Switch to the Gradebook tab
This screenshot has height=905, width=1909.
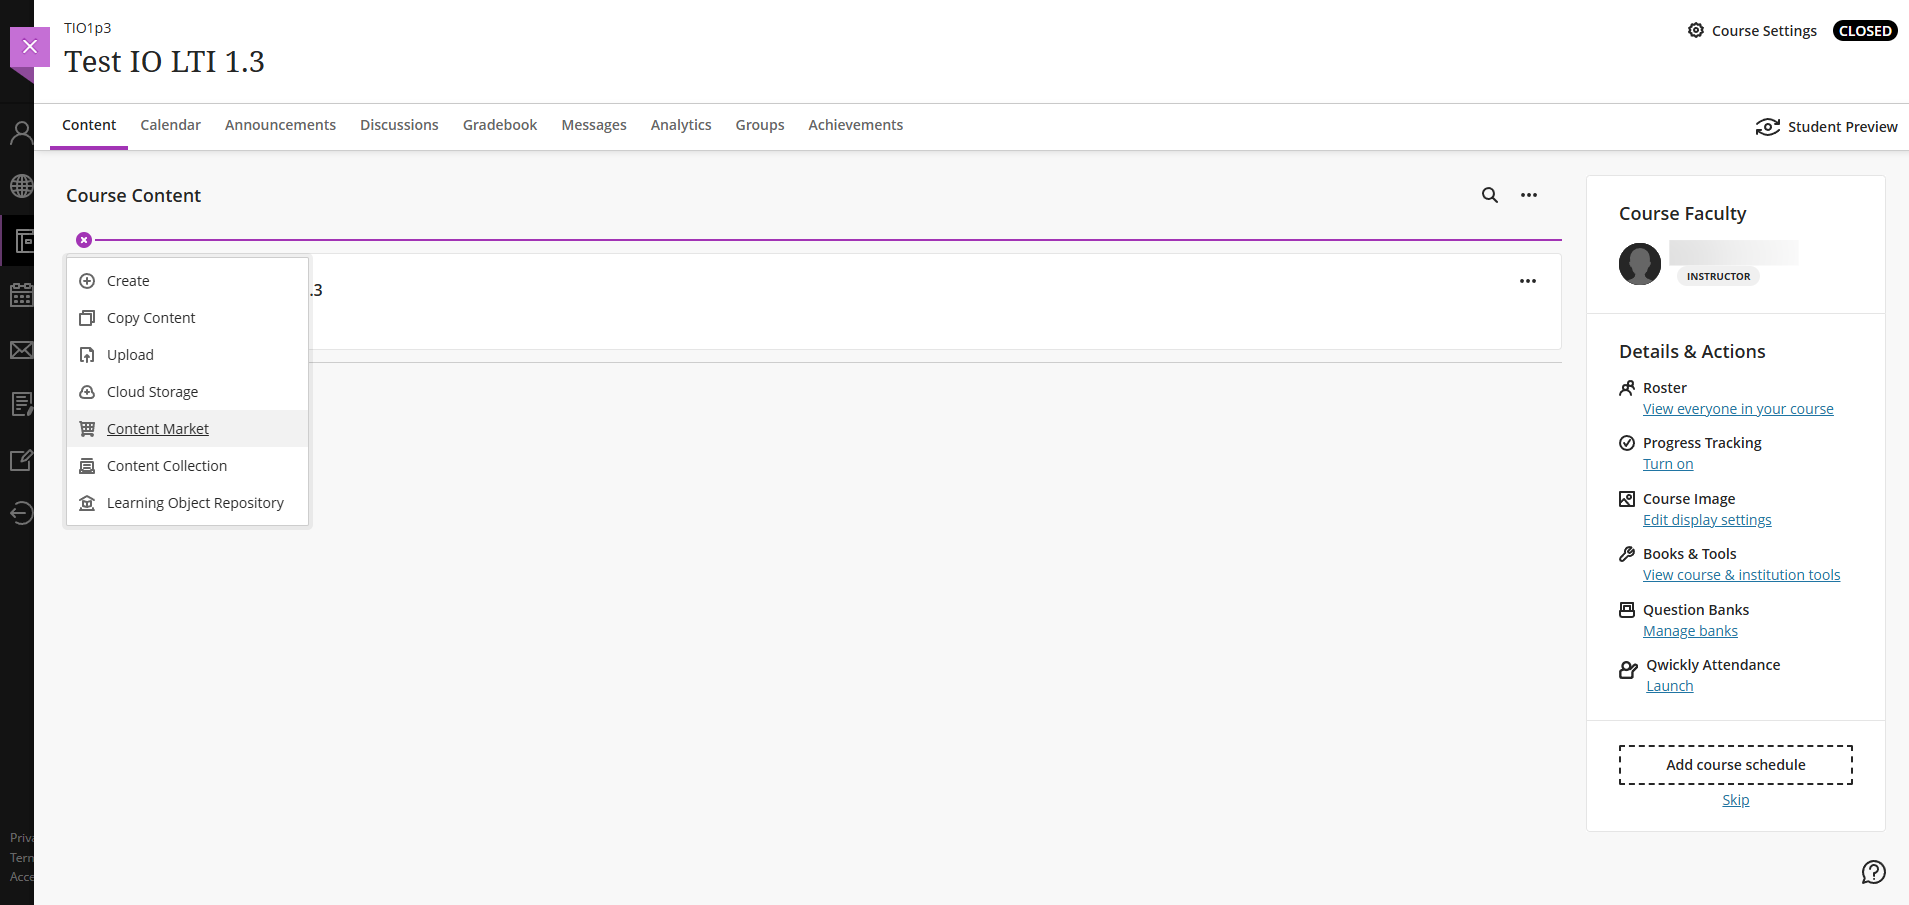(500, 125)
